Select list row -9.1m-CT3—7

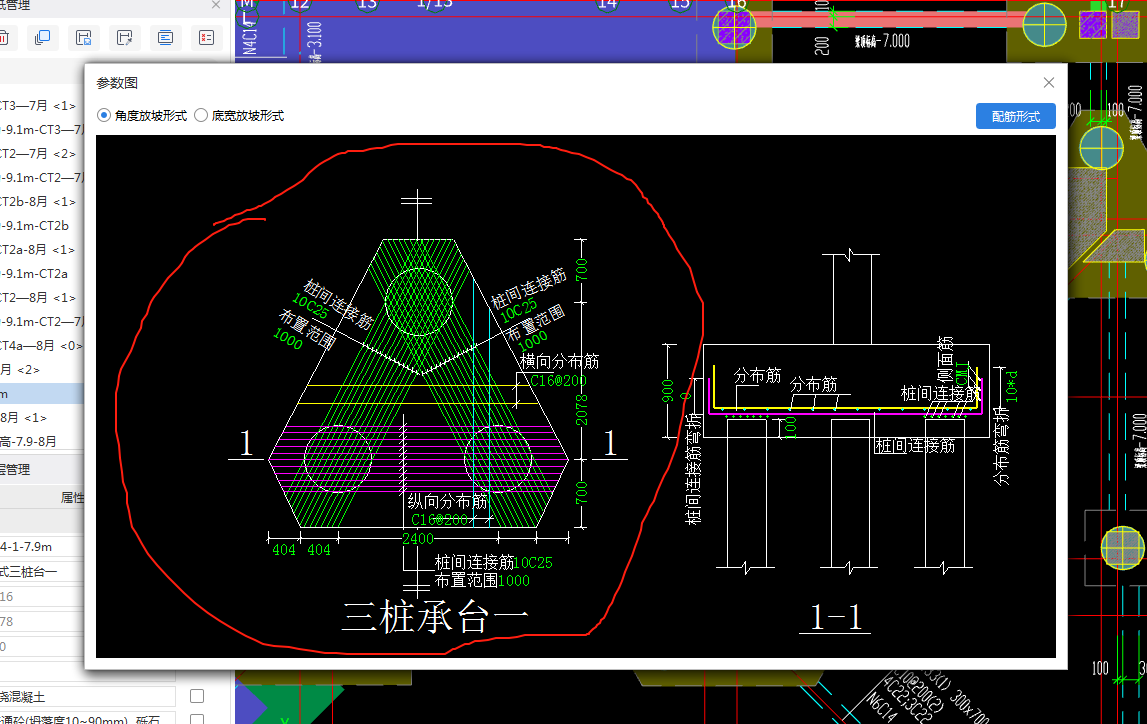pyautogui.click(x=42, y=129)
